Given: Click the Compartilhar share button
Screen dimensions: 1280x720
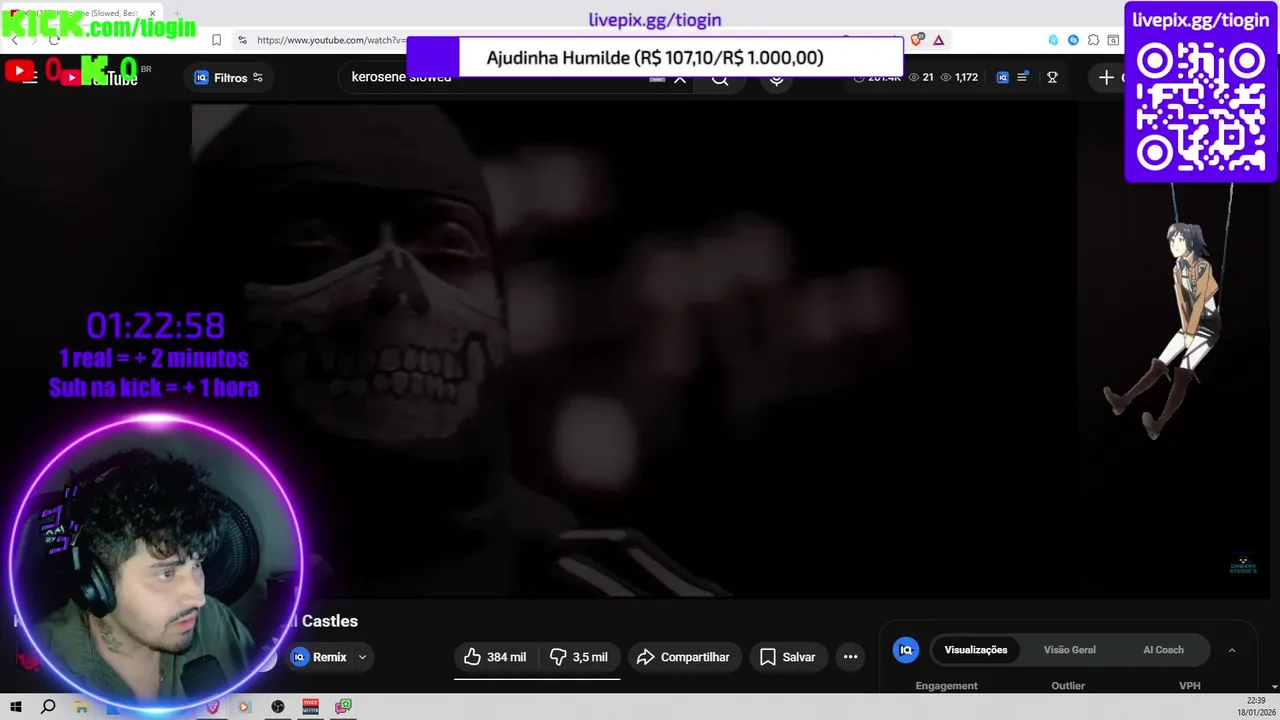Looking at the screenshot, I should pyautogui.click(x=684, y=657).
